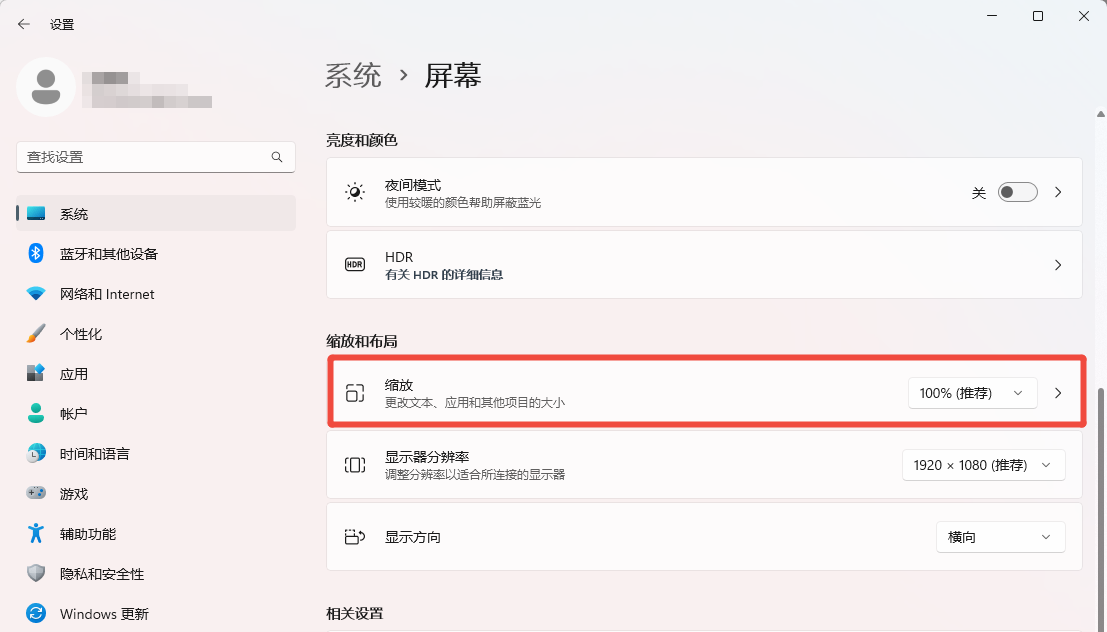1107x632 pixels.
Task: Click the back arrow icon
Action: [x=24, y=24]
